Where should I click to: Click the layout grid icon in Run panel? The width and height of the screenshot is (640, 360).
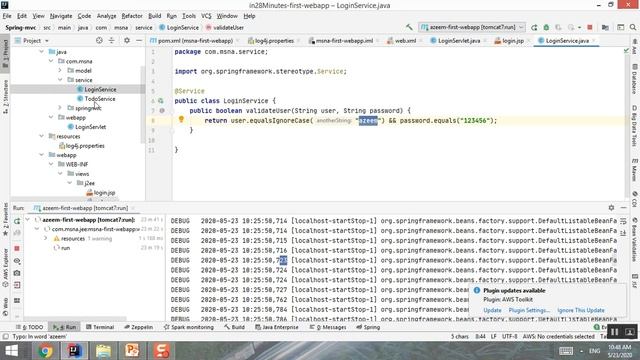(x=17, y=300)
